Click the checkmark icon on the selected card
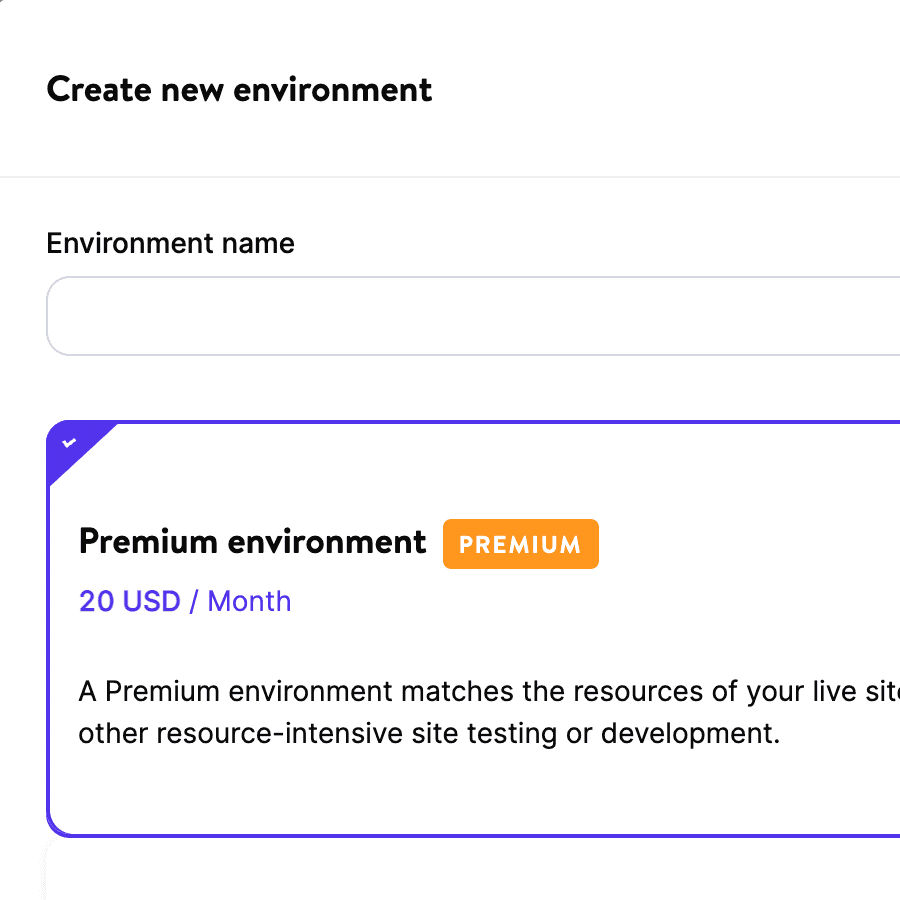Image resolution: width=900 pixels, height=900 pixels. (x=68, y=442)
